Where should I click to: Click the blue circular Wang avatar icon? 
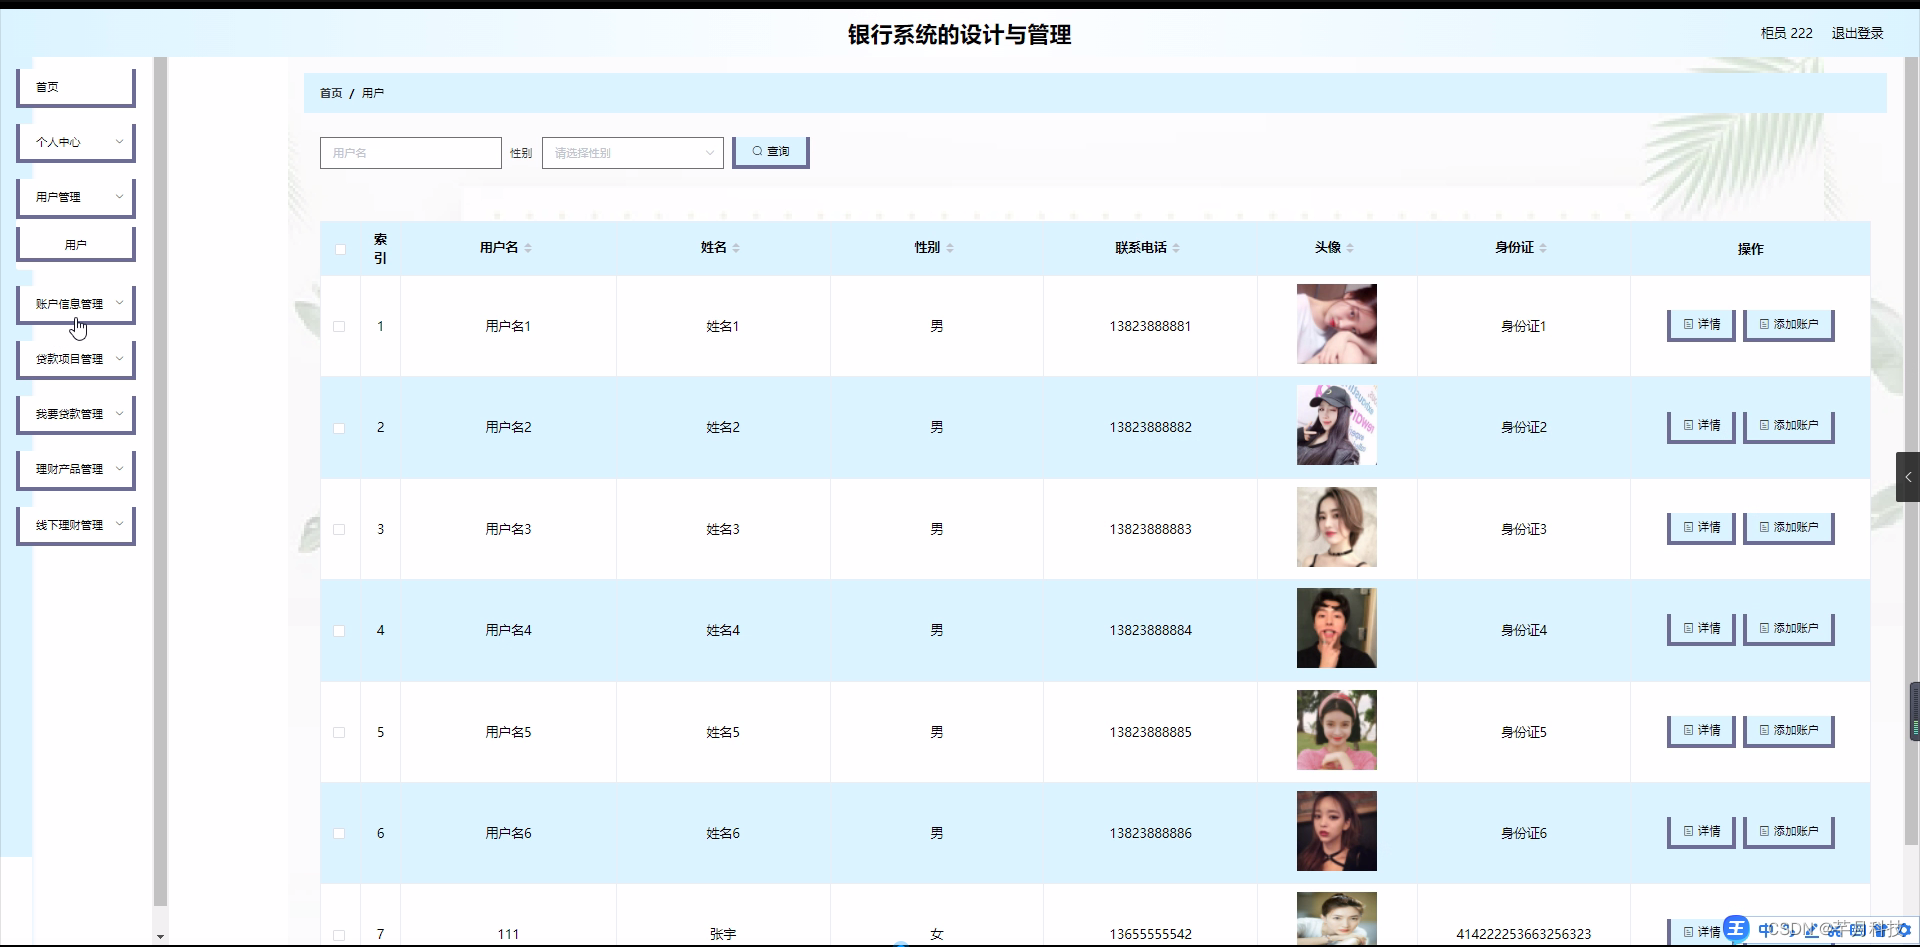point(1737,930)
